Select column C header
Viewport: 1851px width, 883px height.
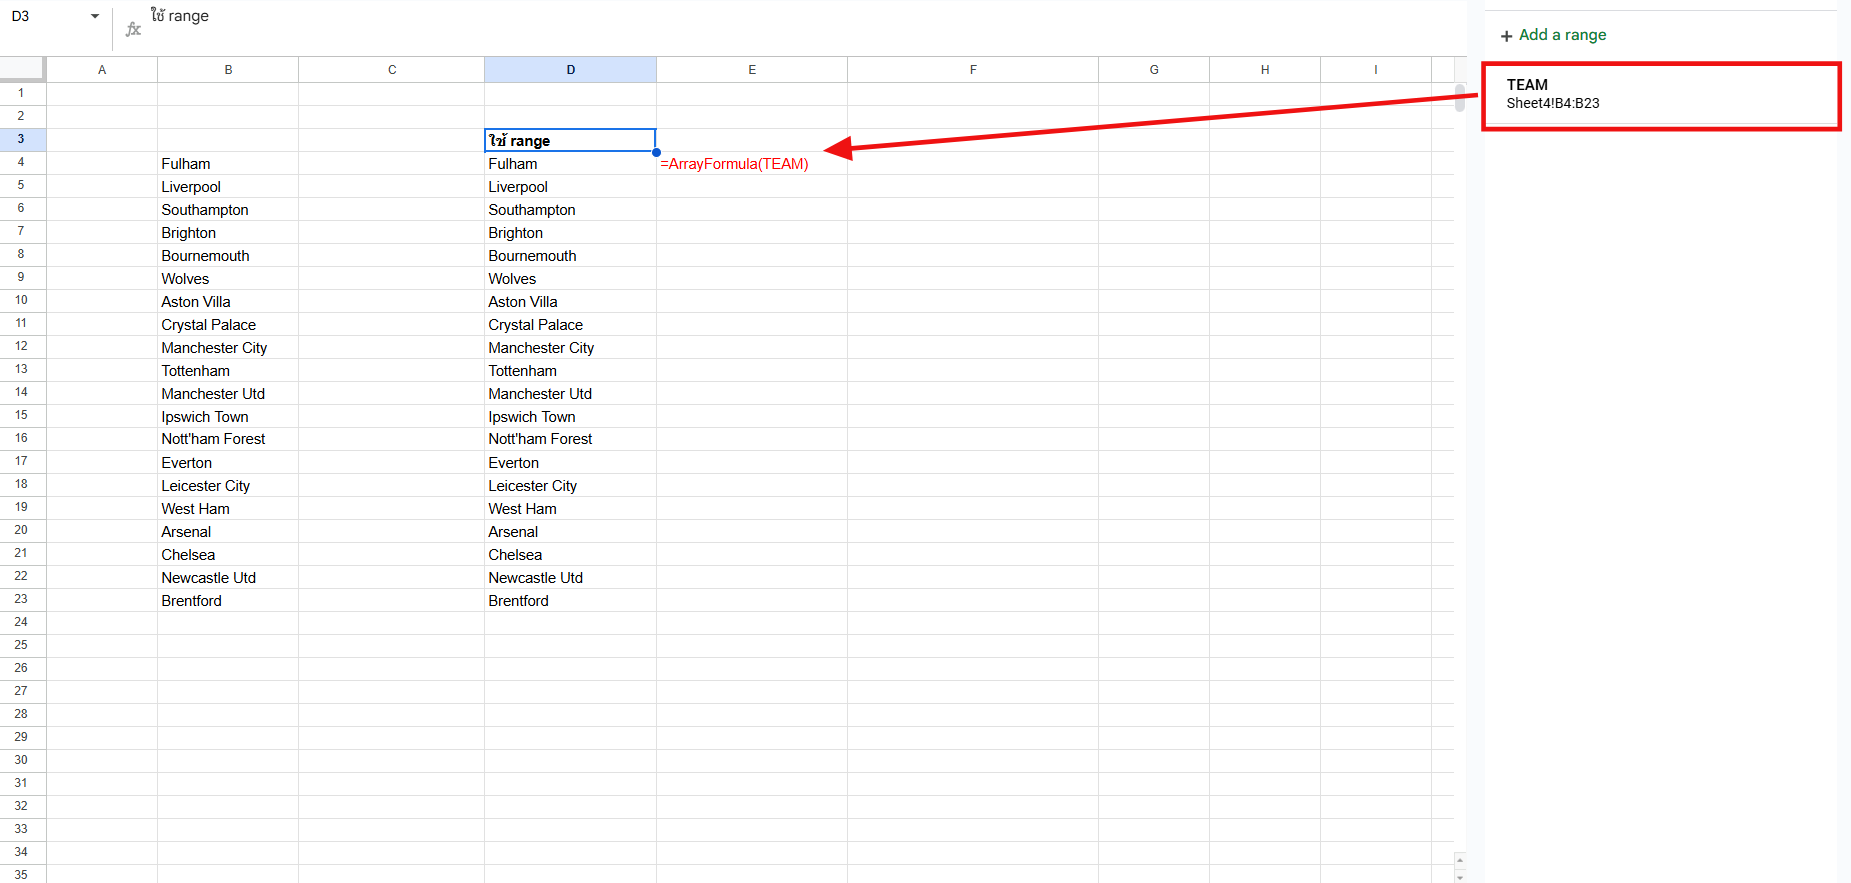coord(392,70)
